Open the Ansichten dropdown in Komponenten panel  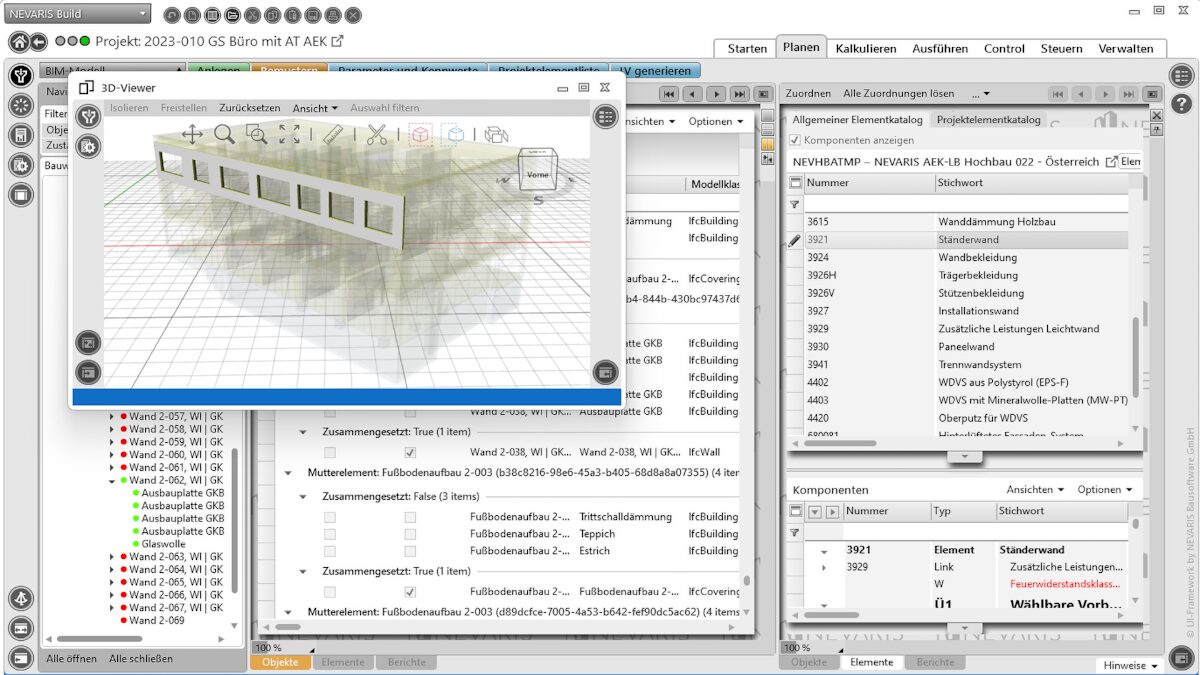pyautogui.click(x=1035, y=490)
